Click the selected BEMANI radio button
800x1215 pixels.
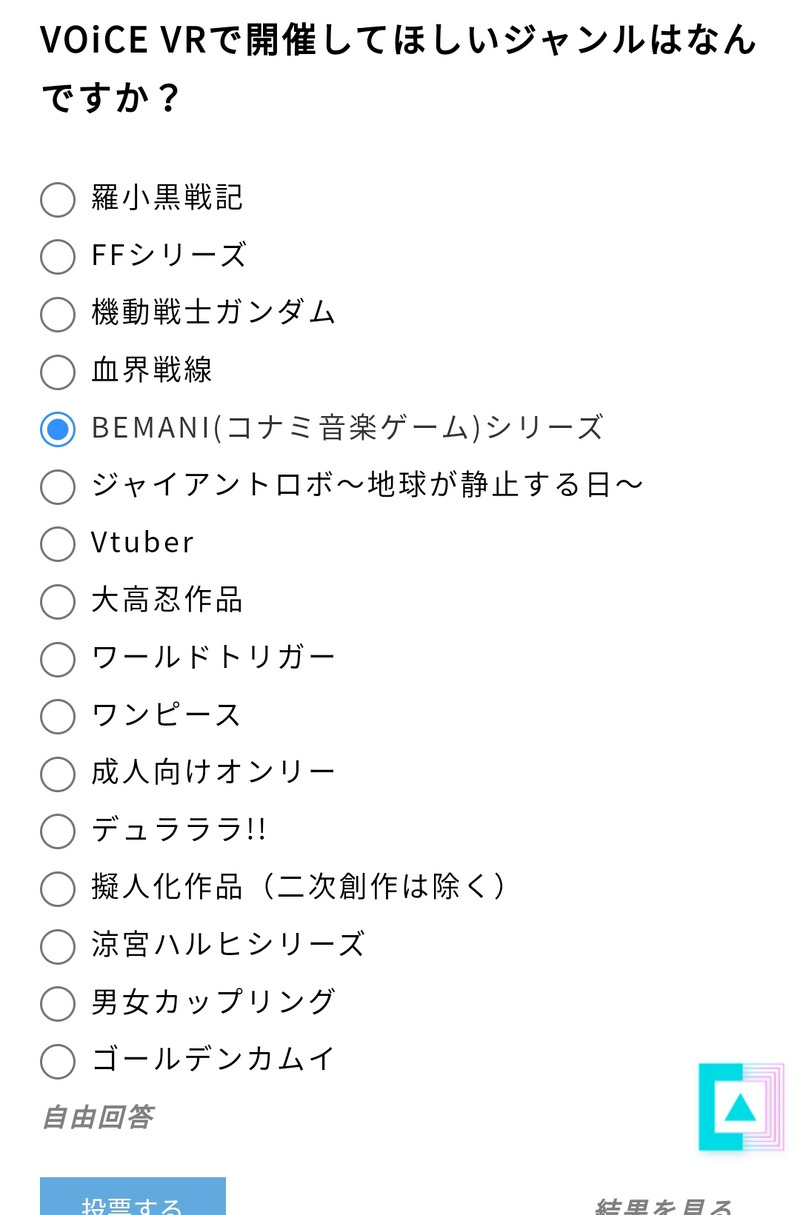[58, 429]
